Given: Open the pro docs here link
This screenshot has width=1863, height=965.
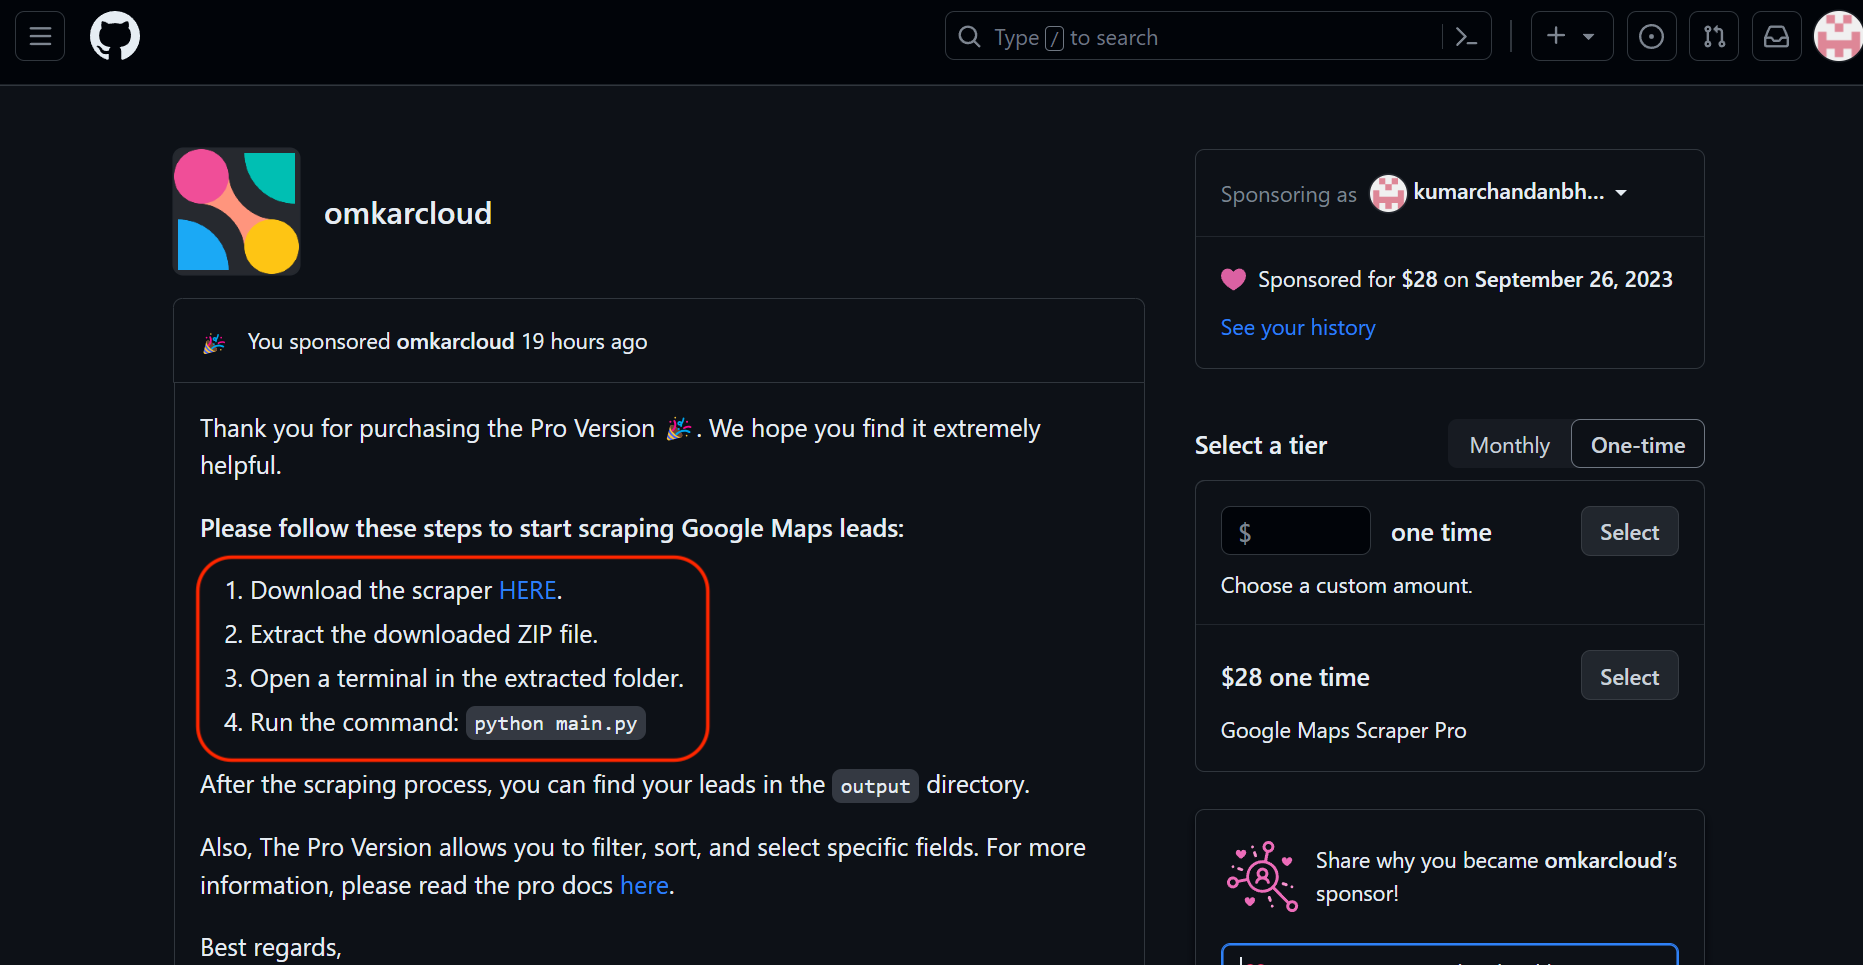Looking at the screenshot, I should tap(644, 886).
